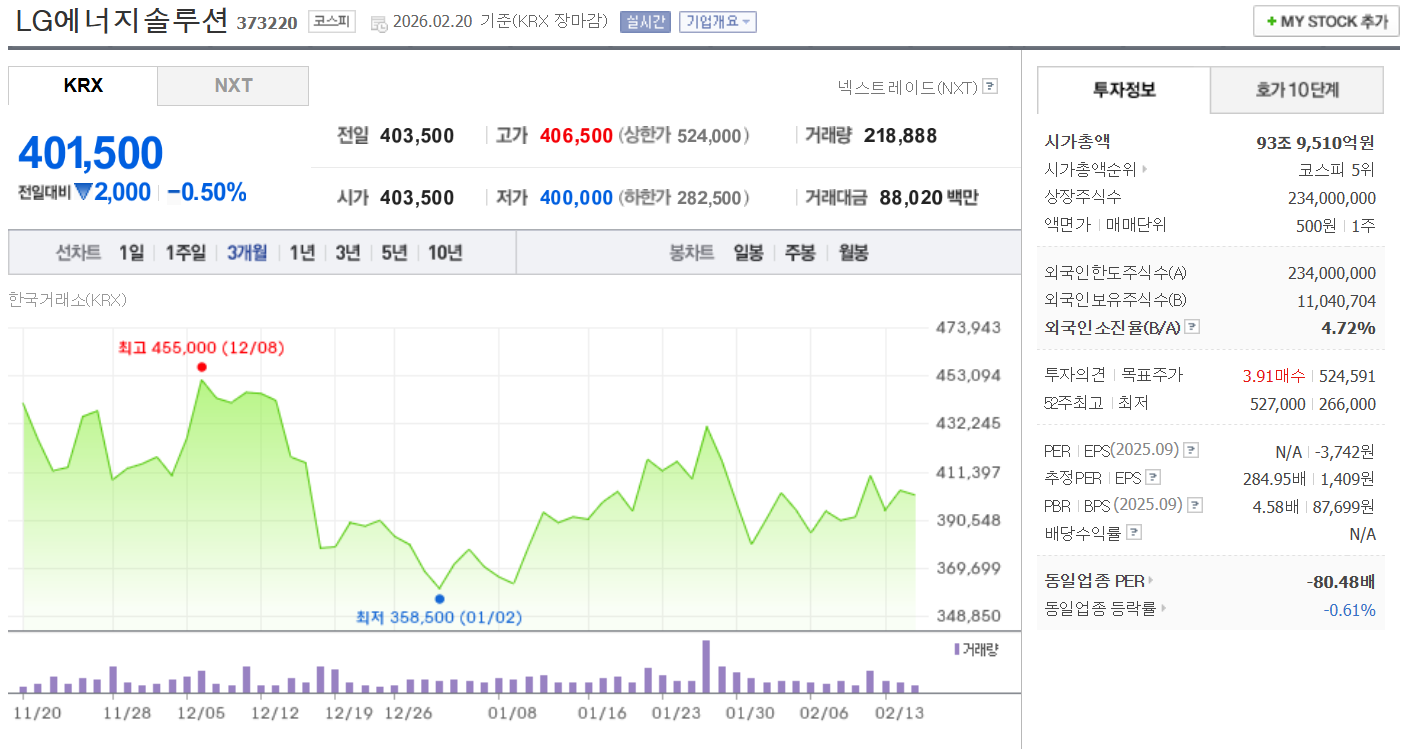1405x749 pixels.
Task: Switch to the NXT tab
Action: click(x=233, y=86)
